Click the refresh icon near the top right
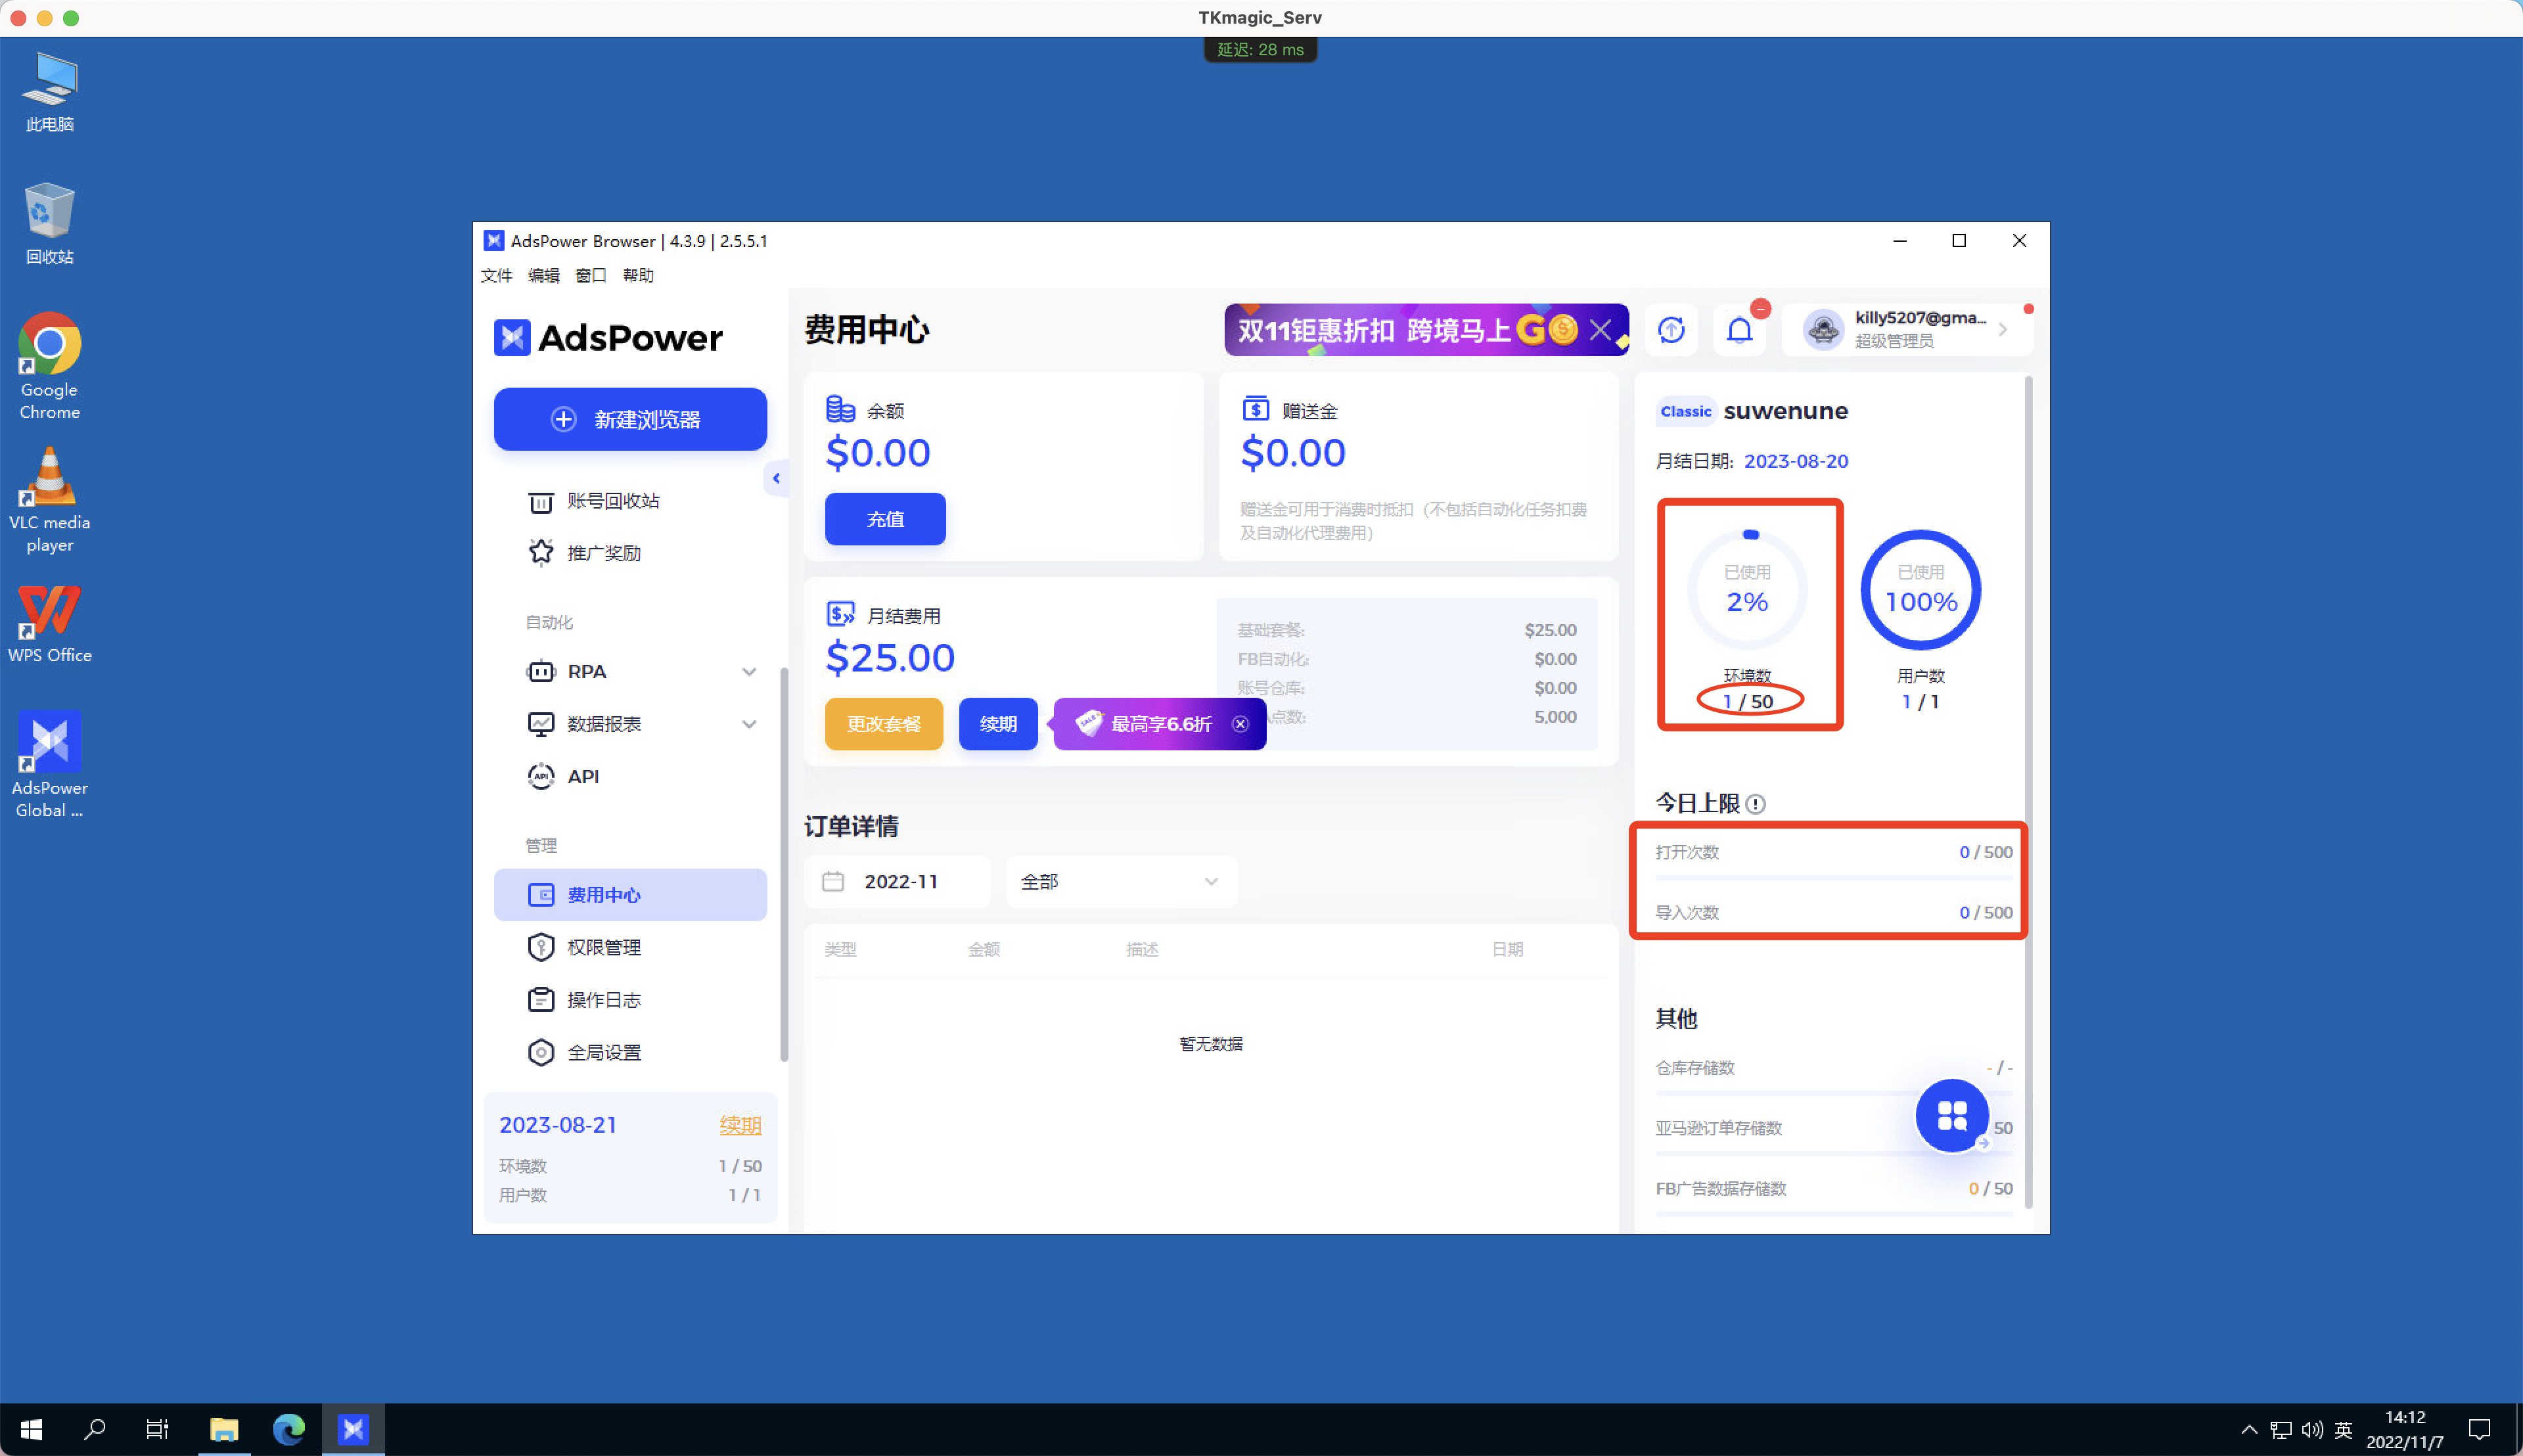Viewport: 2523px width, 1456px height. click(x=1670, y=329)
